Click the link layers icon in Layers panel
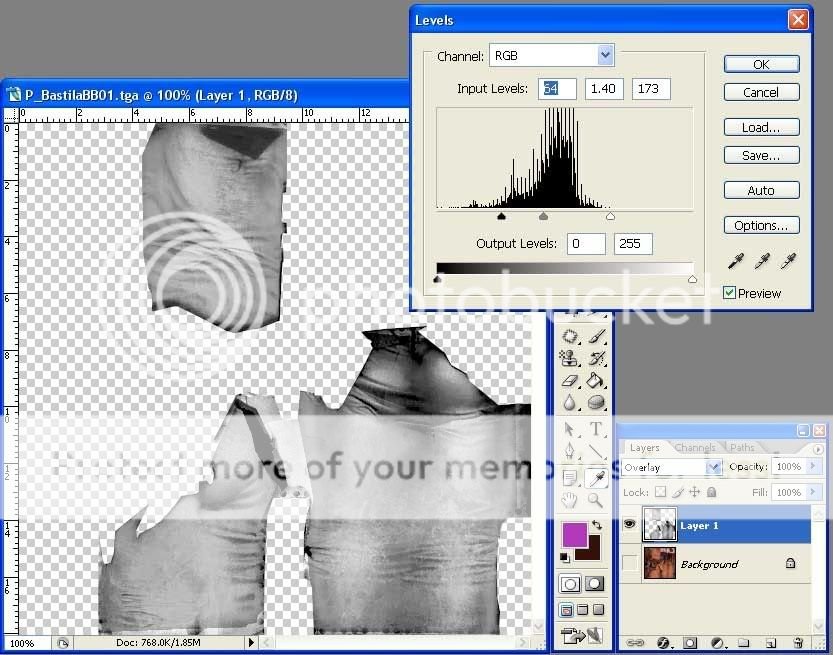Viewport: 833px width, 655px height. [634, 643]
